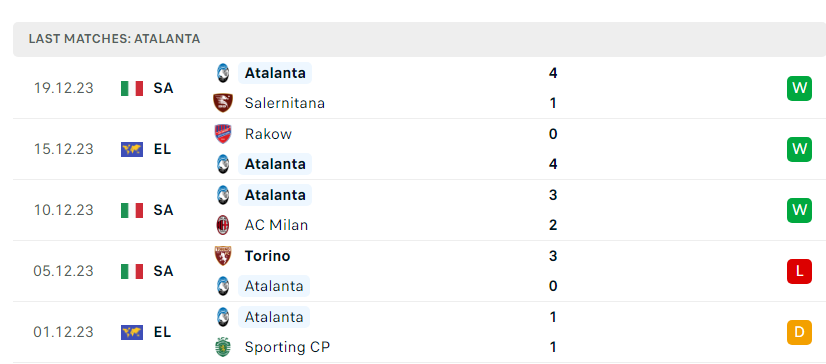Click the AC Milan club logo
The image size is (826, 364).
(223, 225)
